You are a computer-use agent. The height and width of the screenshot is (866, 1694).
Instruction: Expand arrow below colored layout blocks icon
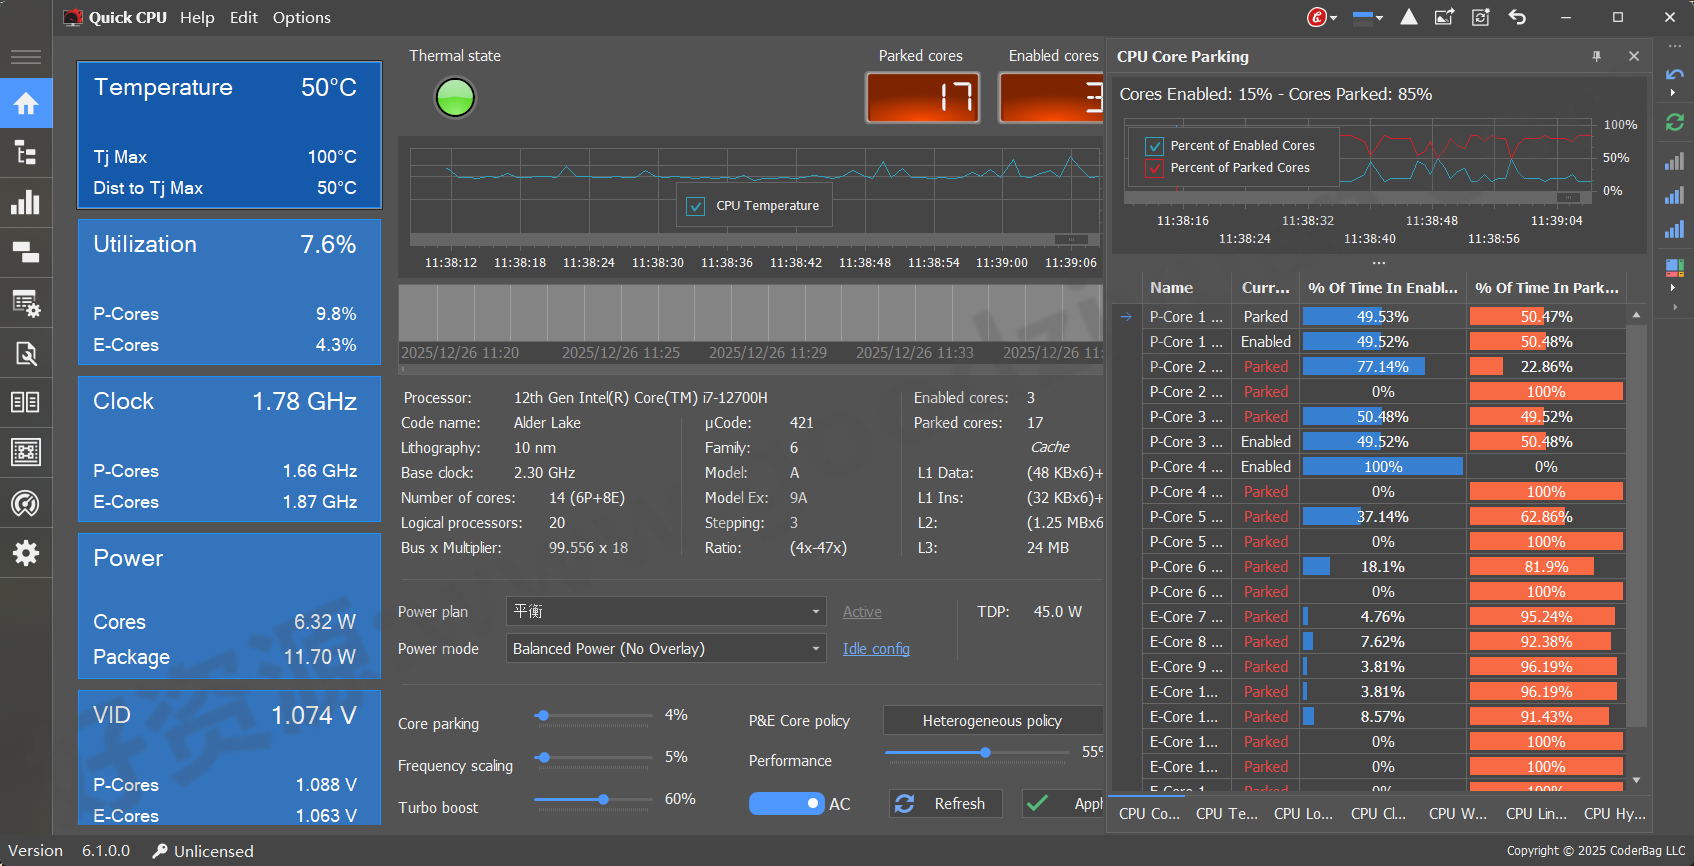point(1674,288)
